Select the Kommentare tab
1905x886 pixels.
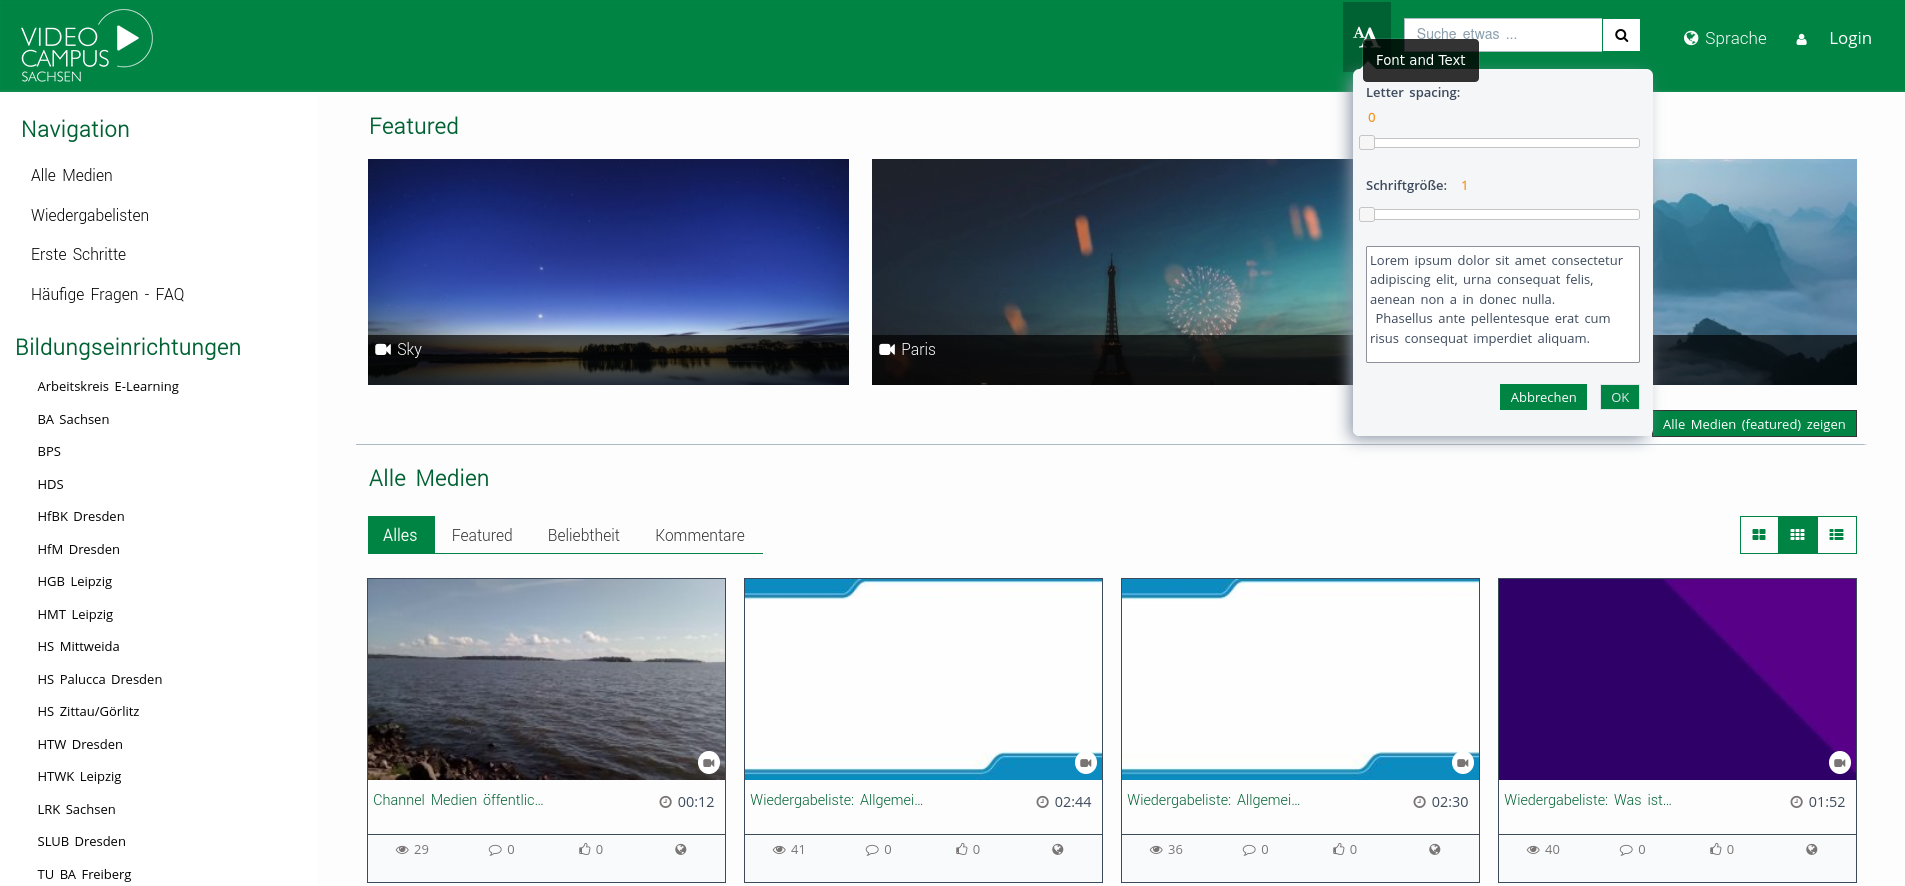(x=699, y=535)
